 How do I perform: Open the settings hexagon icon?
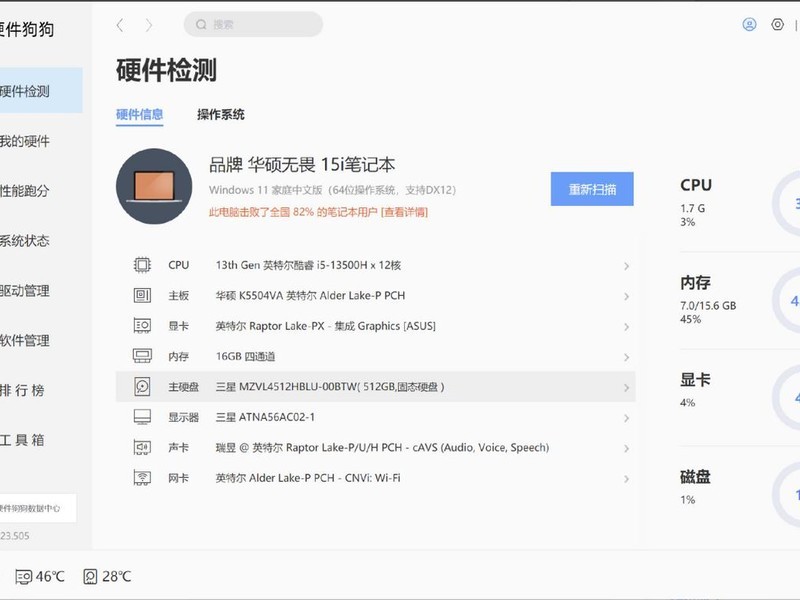tap(777, 24)
